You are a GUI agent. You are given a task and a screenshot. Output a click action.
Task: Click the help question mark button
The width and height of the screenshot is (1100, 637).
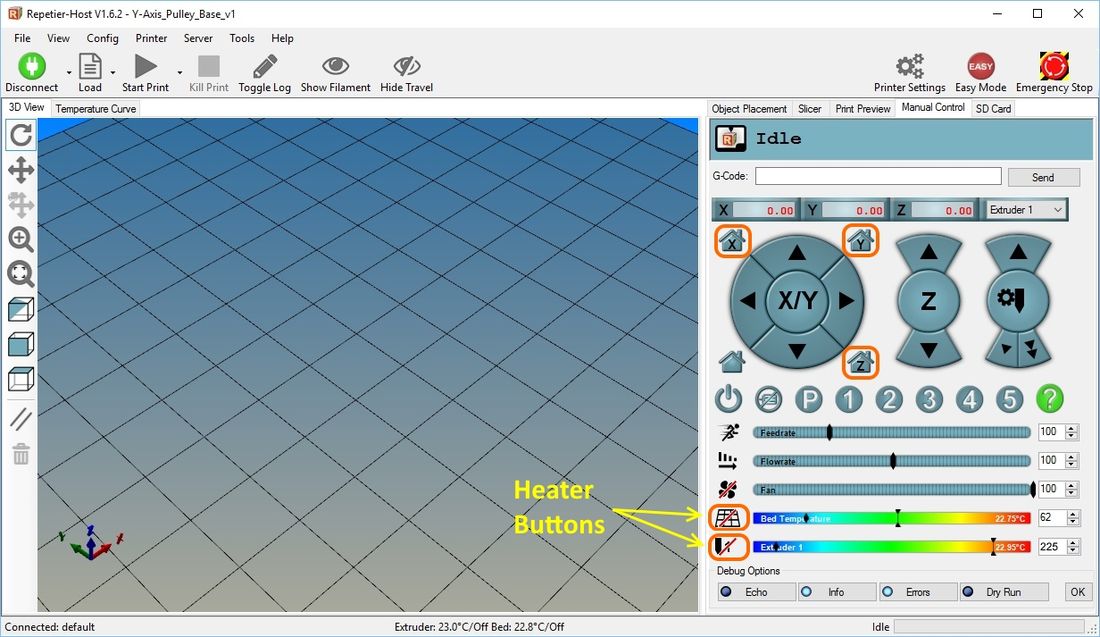click(x=1049, y=399)
